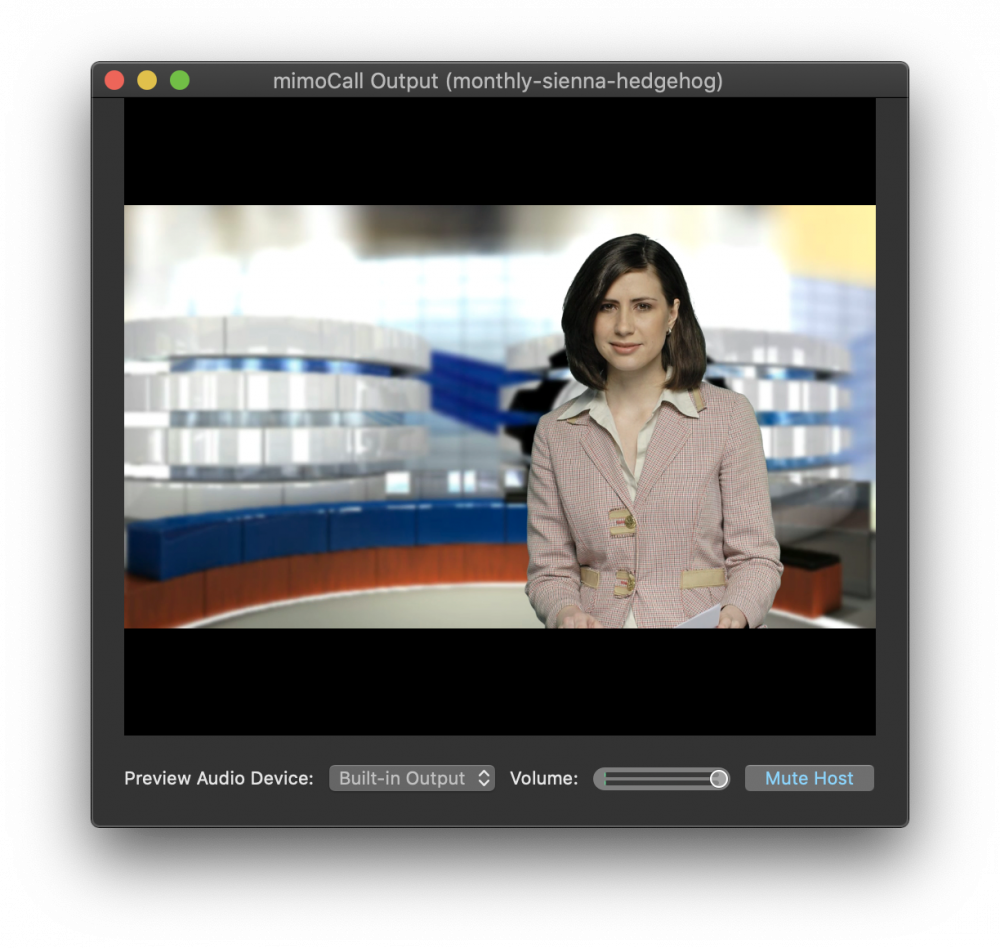Minimize the mimoCall Output window
This screenshot has height=948, width=1000.
[147, 80]
